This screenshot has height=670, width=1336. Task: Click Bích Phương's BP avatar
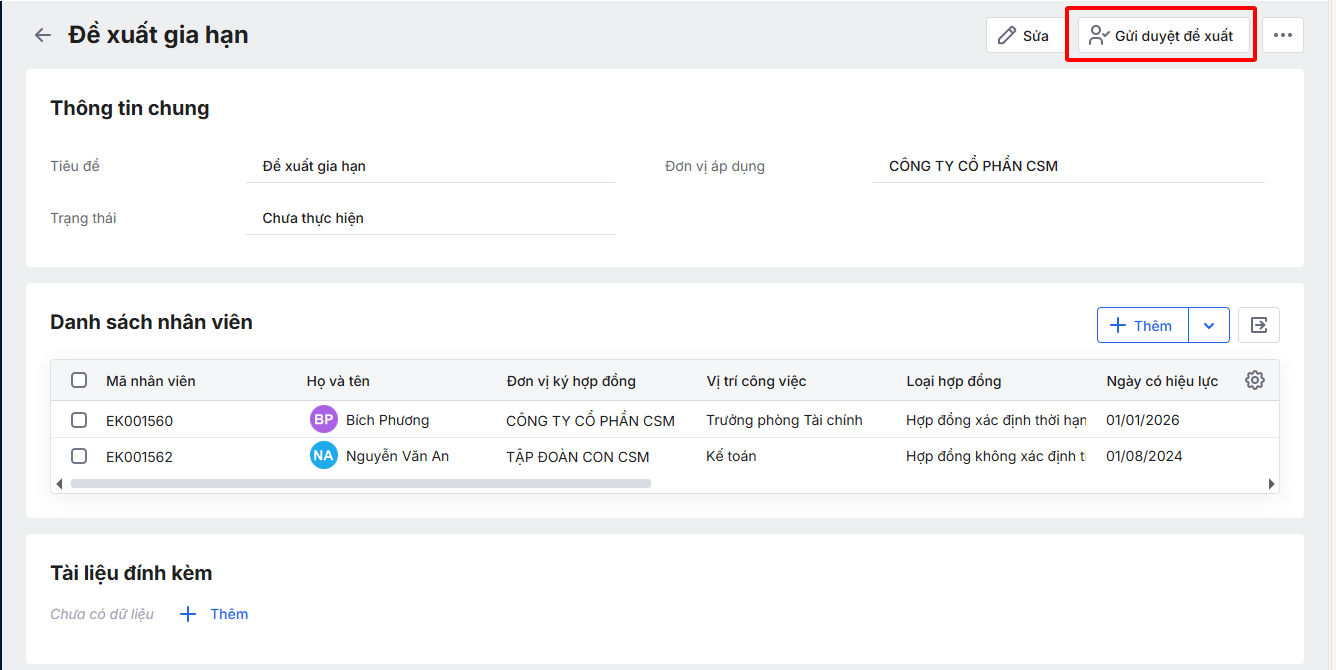click(x=323, y=420)
